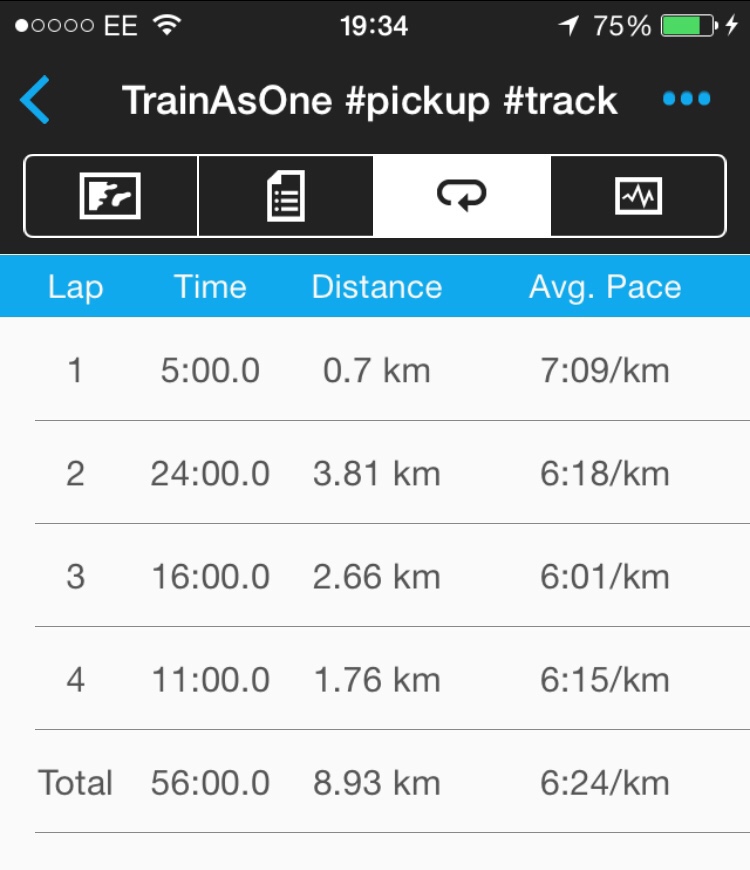The image size is (750, 870).
Task: Switch to the summary details tab
Action: click(286, 196)
